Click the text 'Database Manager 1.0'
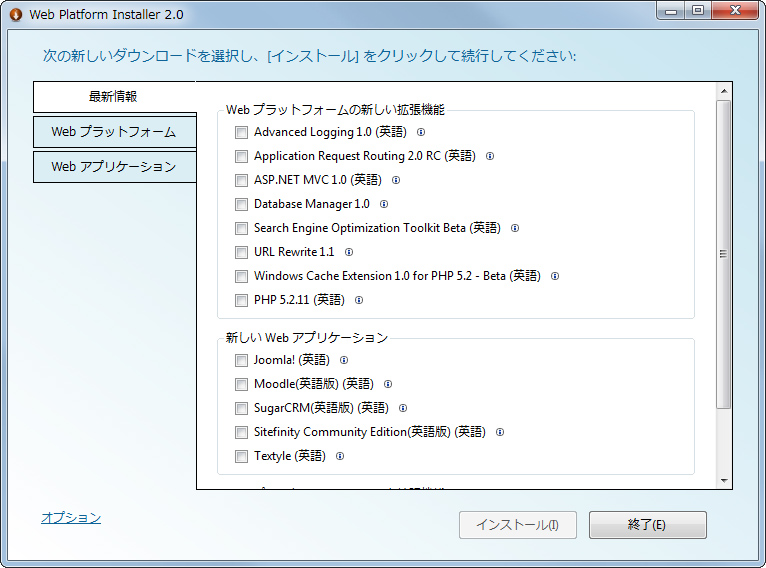The image size is (766, 568). point(312,204)
